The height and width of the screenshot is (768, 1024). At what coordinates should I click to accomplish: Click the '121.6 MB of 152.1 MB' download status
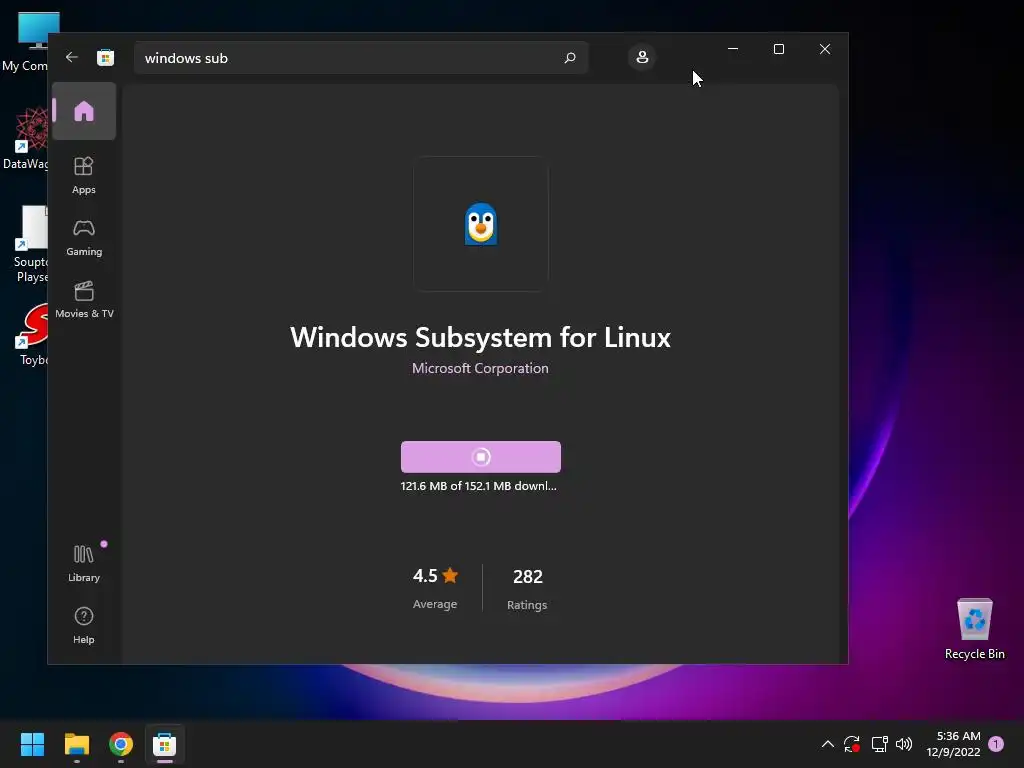(478, 486)
